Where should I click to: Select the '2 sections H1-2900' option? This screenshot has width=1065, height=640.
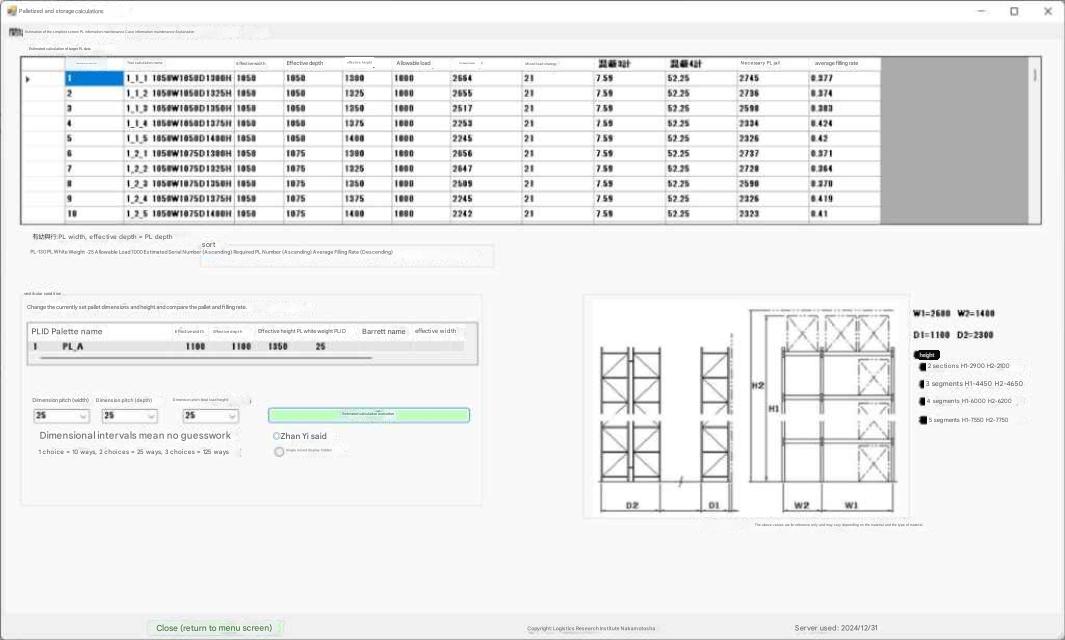(x=922, y=367)
